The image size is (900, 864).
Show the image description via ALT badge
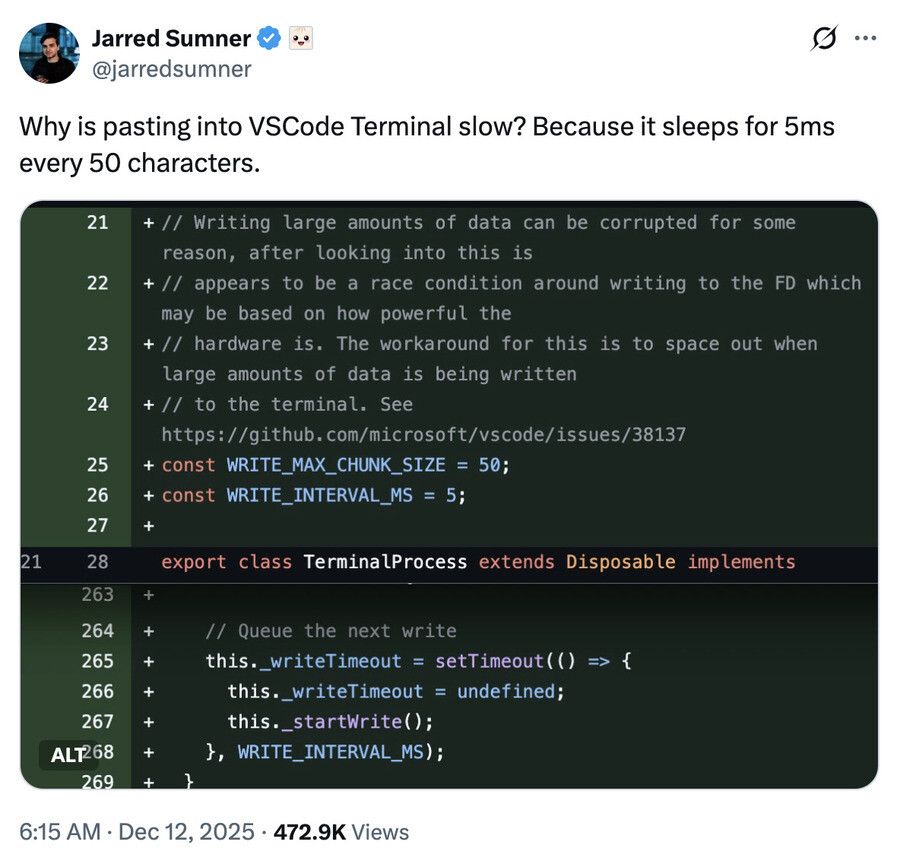click(x=66, y=754)
